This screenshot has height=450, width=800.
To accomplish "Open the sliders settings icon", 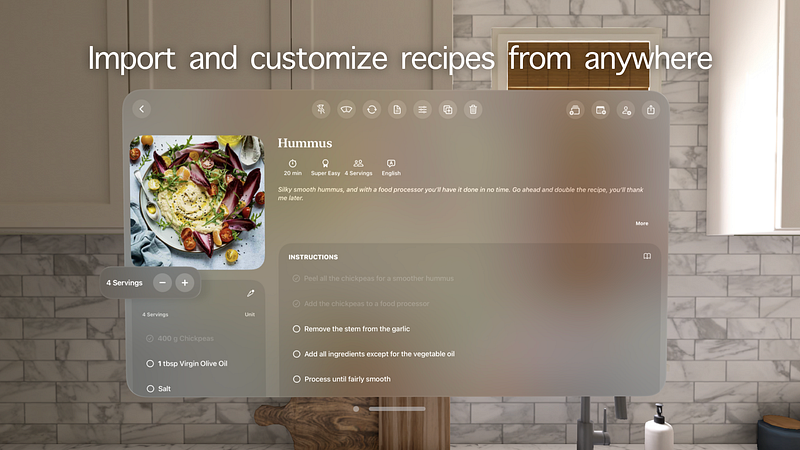I will click(x=422, y=109).
